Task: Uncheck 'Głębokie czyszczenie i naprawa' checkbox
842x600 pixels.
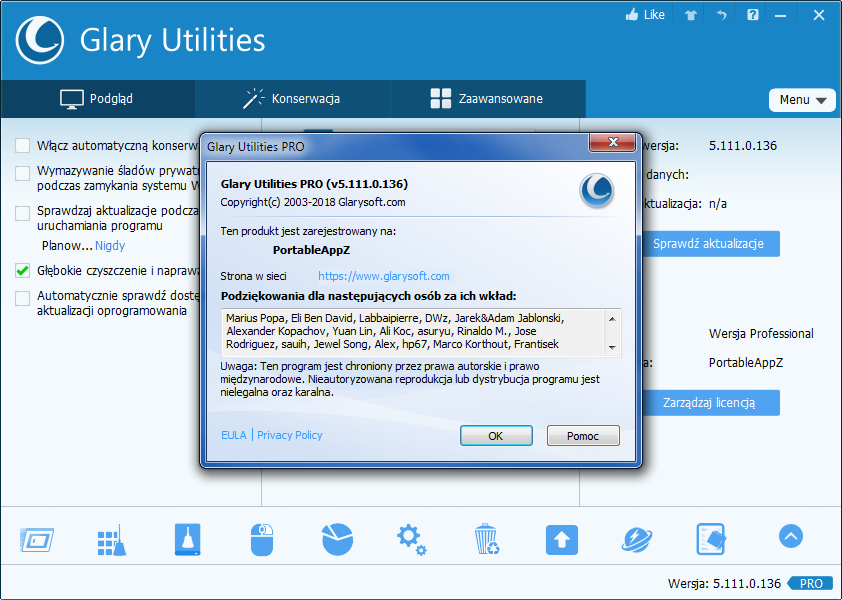Action: [23, 271]
